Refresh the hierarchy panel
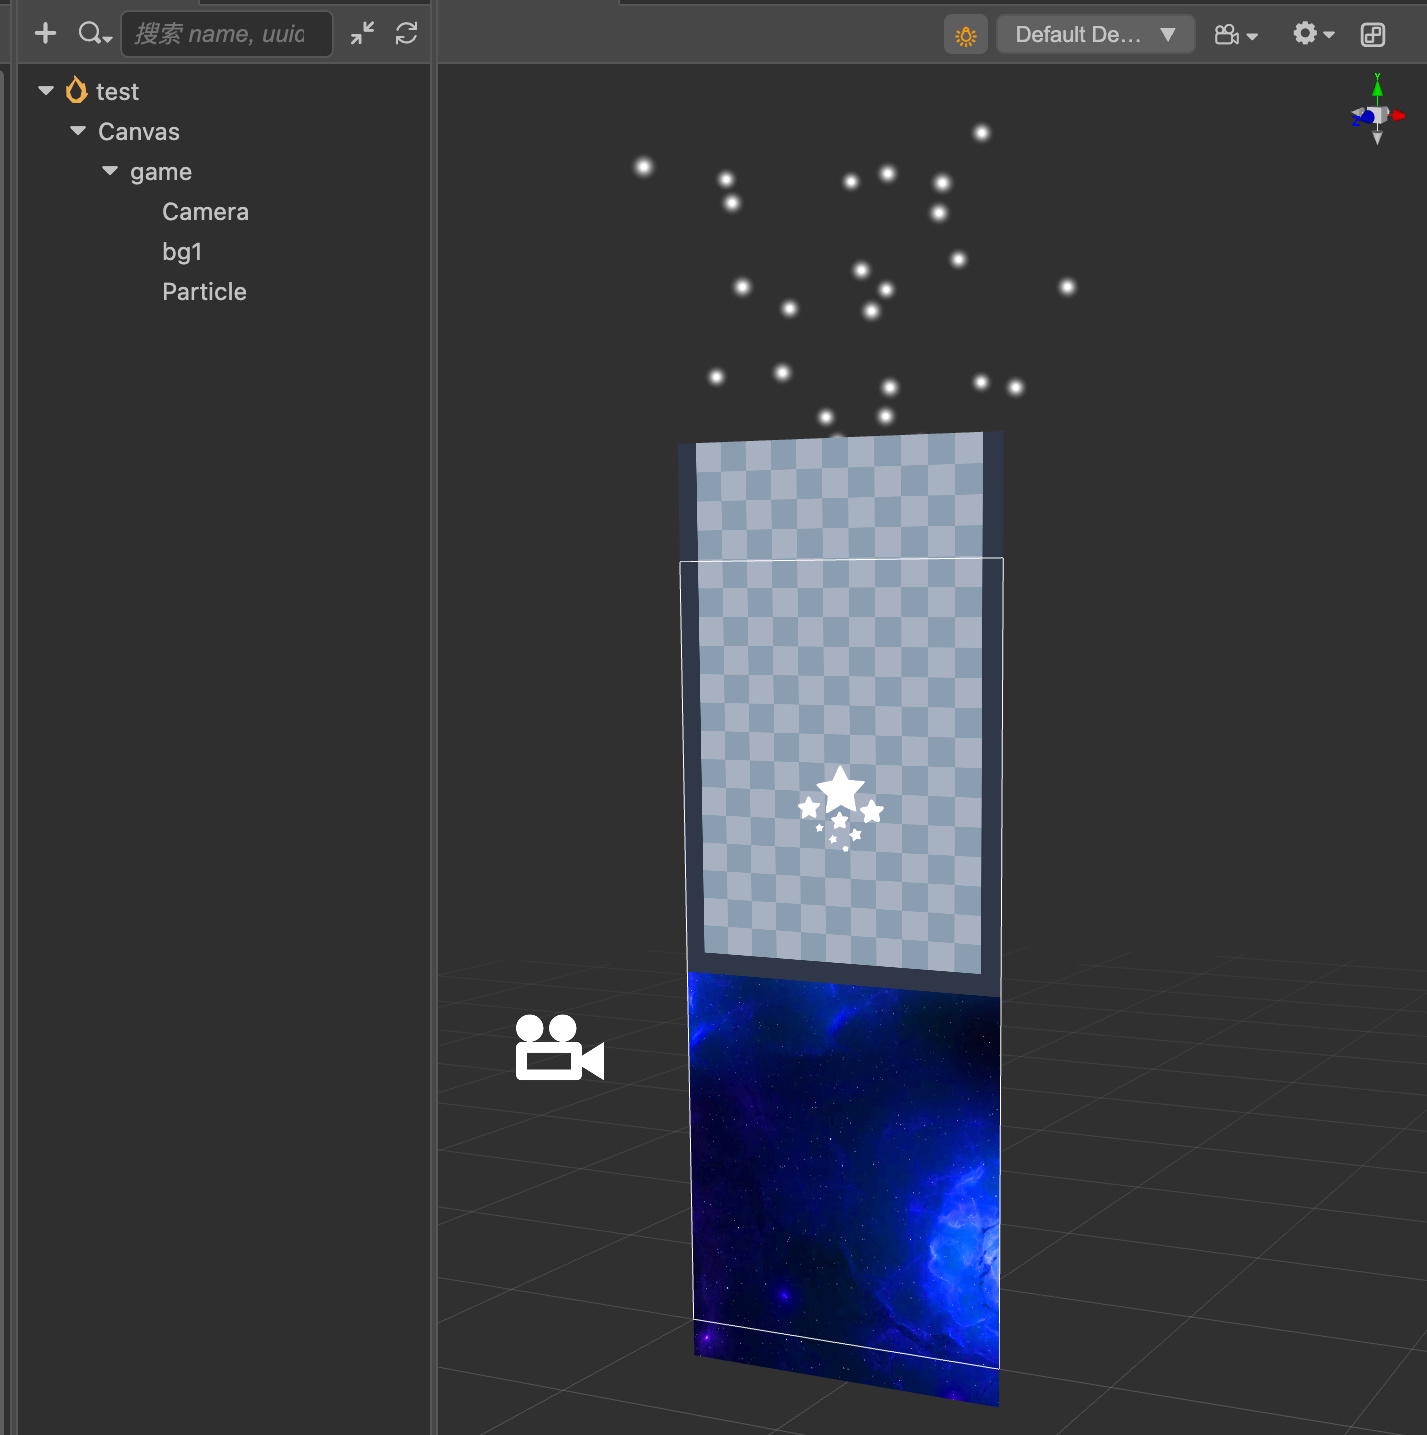Image resolution: width=1427 pixels, height=1435 pixels. (406, 34)
